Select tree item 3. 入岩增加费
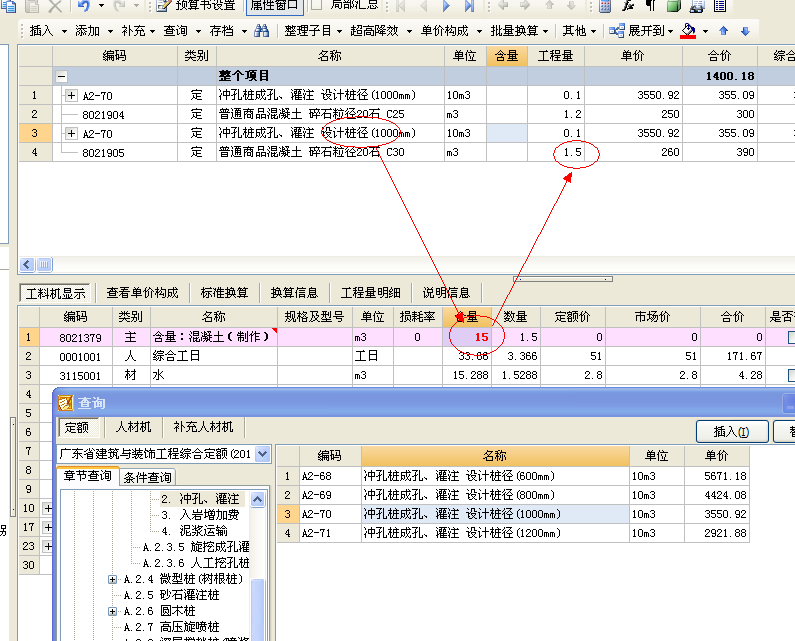 click(x=200, y=515)
